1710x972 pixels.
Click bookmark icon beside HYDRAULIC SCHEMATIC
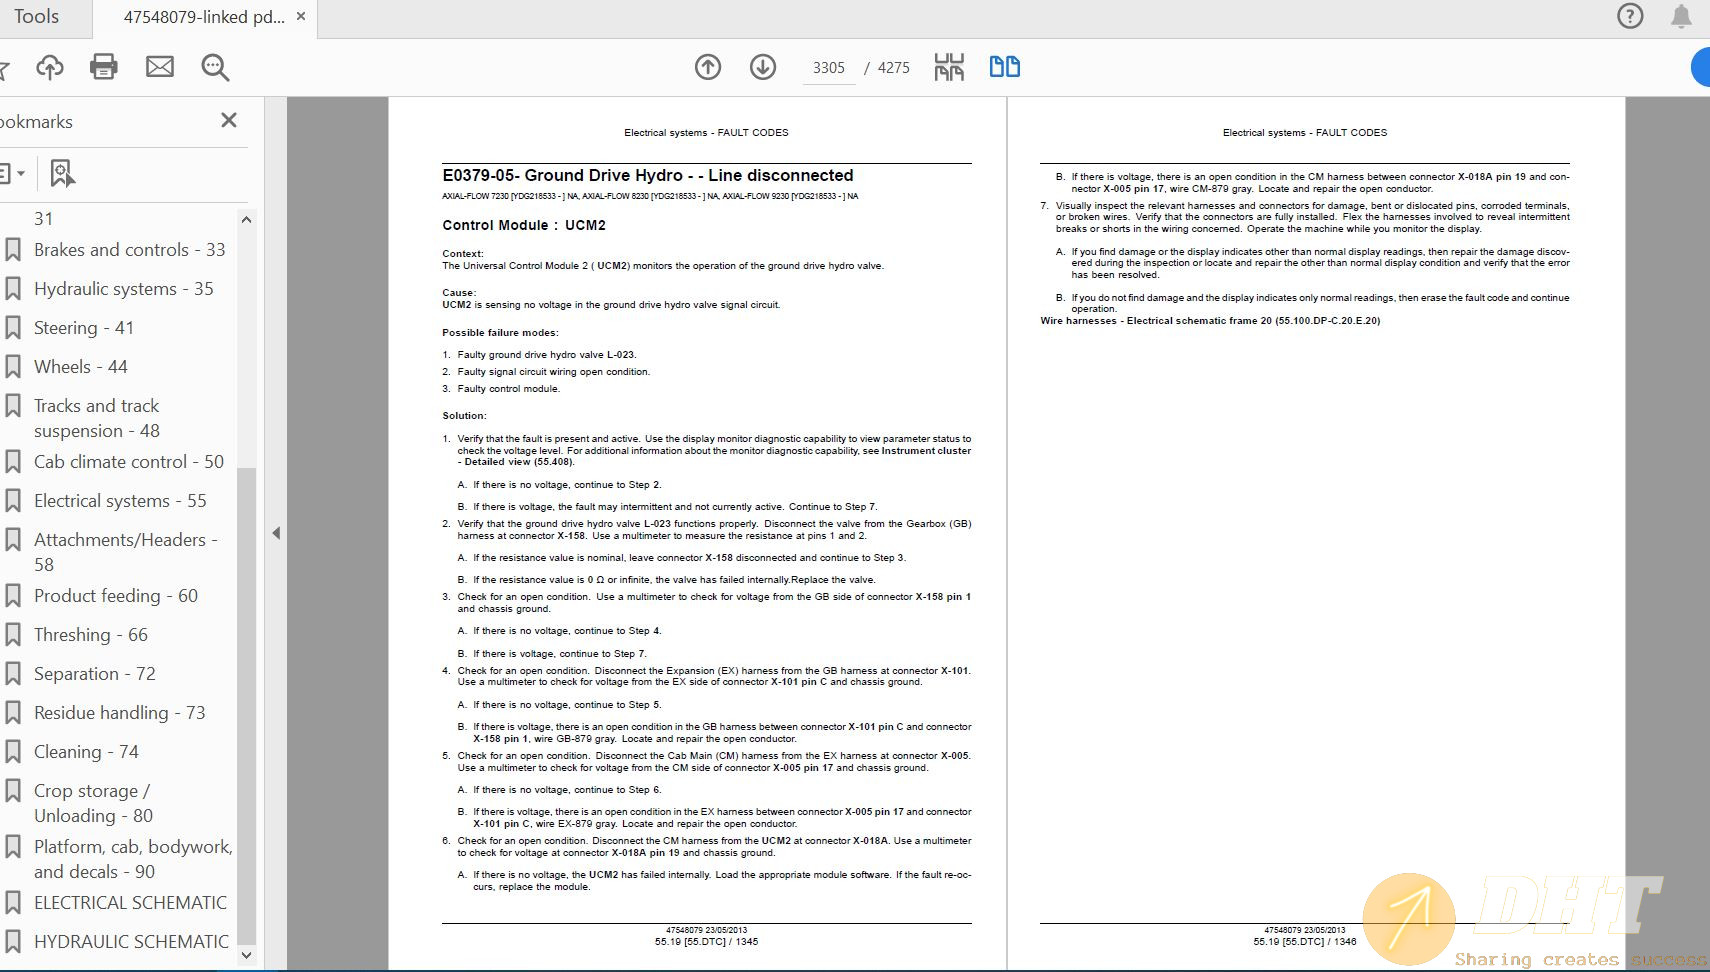tap(13, 942)
